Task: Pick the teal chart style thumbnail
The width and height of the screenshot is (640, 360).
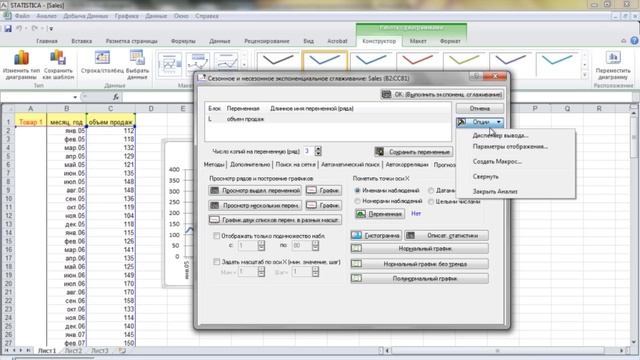Action: point(557,62)
